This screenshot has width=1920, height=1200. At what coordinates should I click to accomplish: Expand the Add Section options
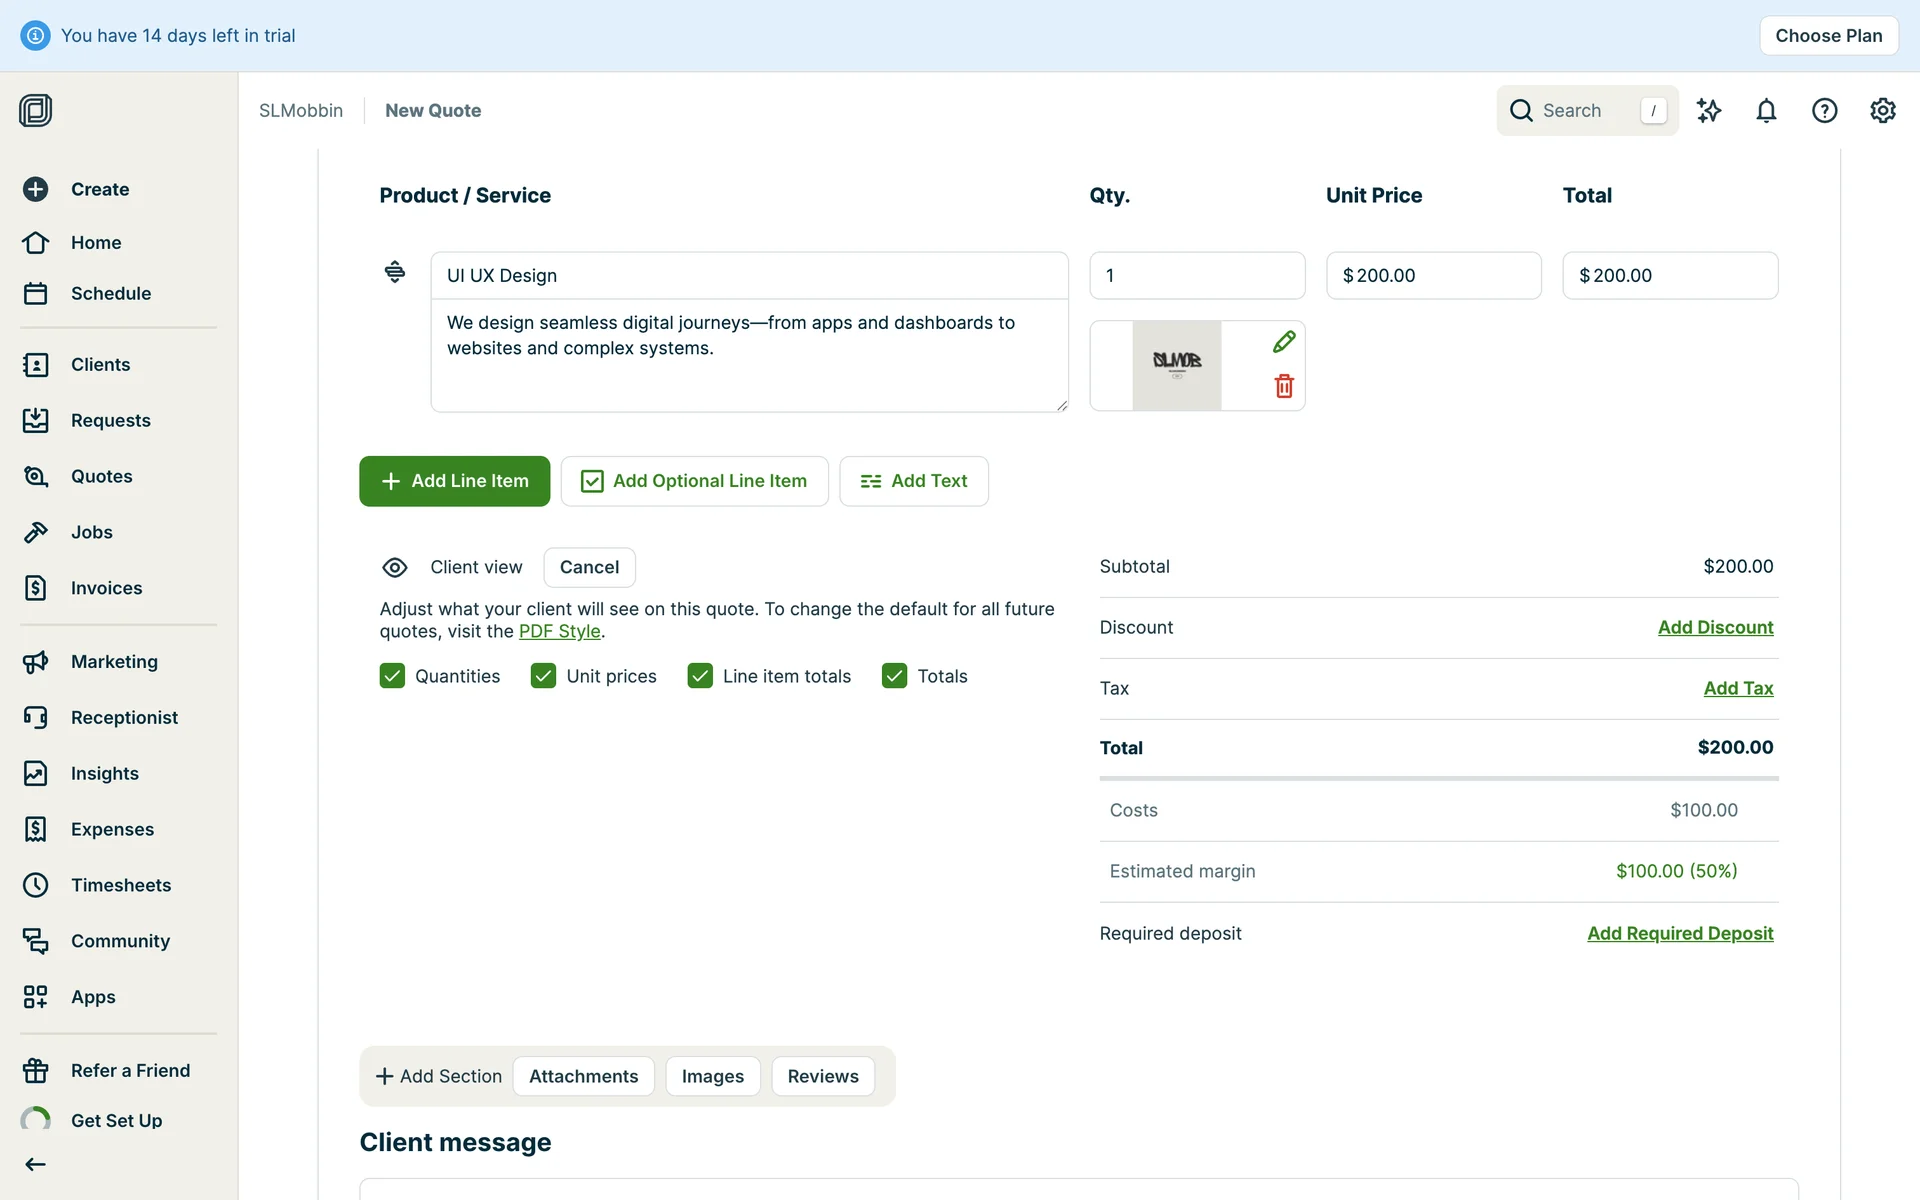[438, 1076]
